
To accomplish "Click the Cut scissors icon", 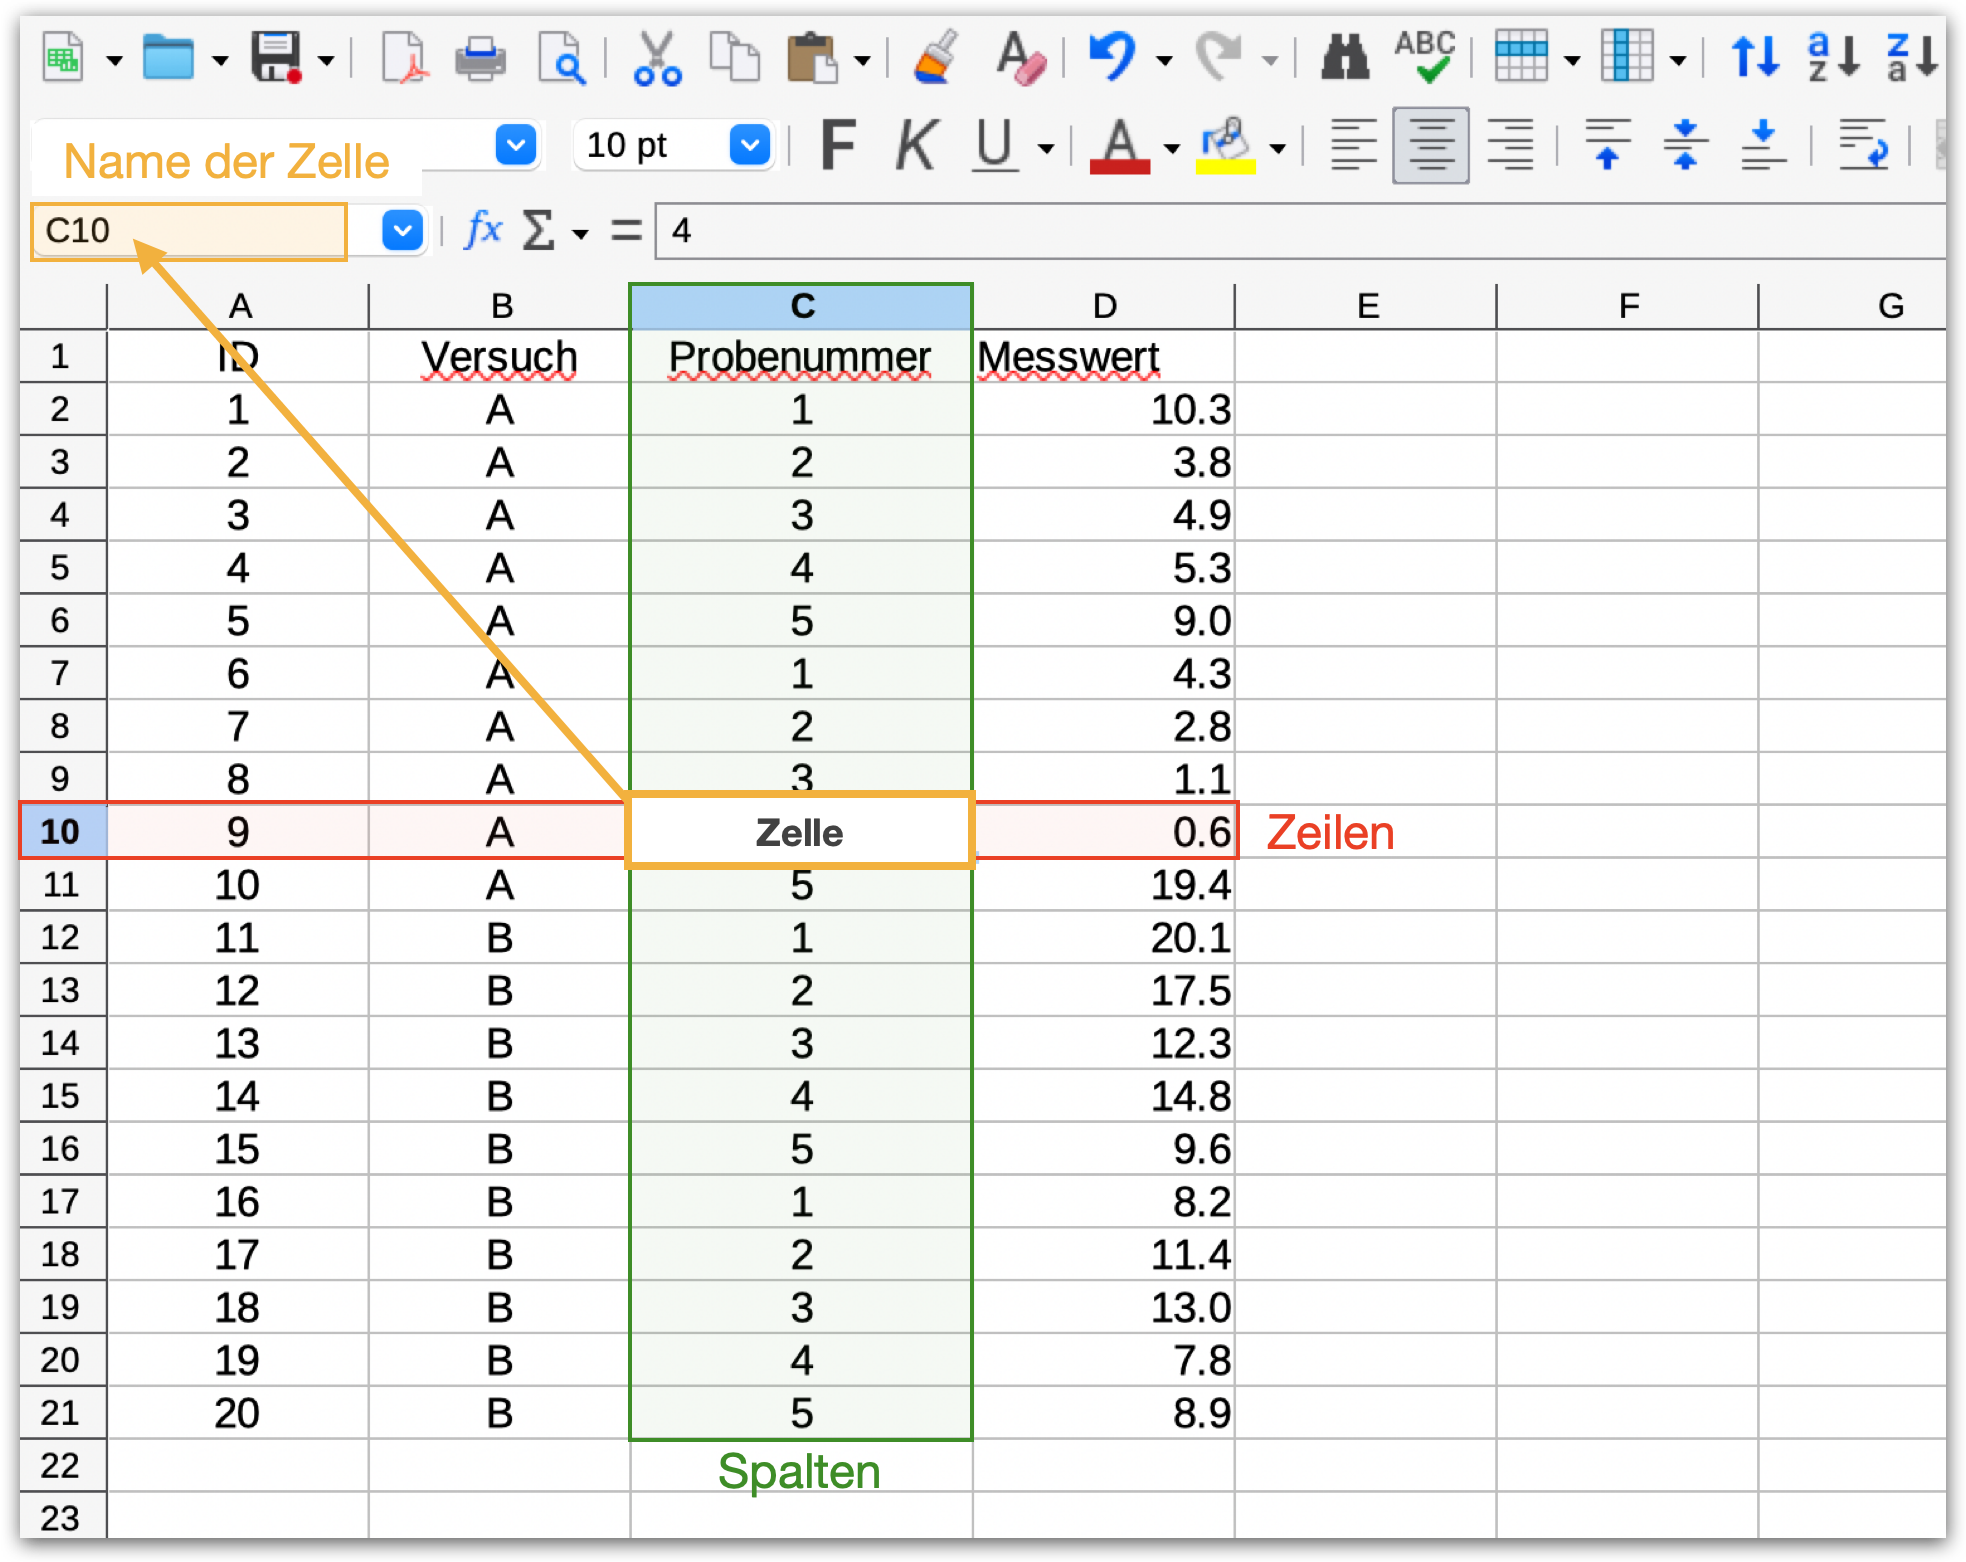I will (657, 58).
